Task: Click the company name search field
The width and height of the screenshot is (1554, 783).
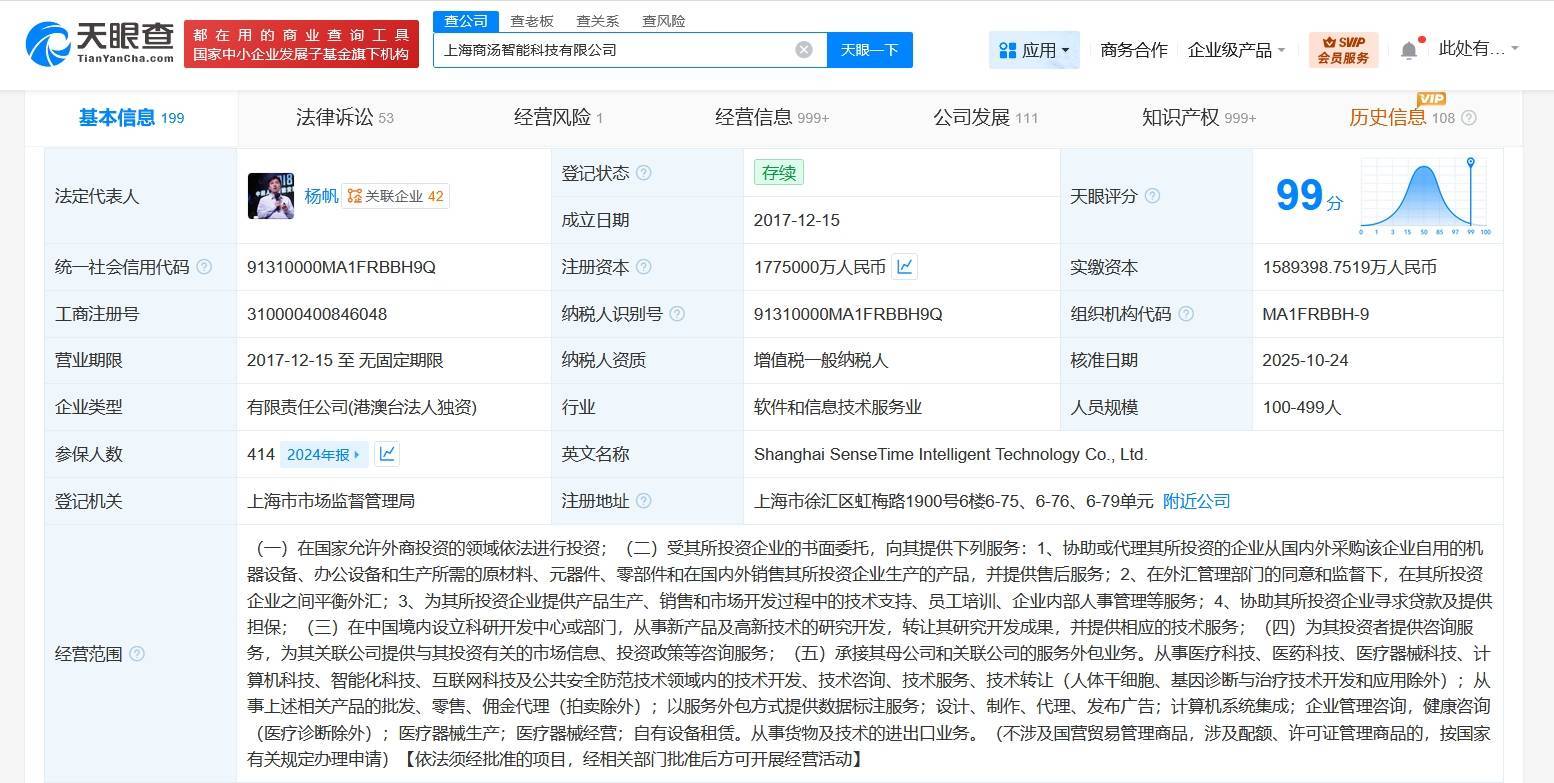Action: point(610,50)
